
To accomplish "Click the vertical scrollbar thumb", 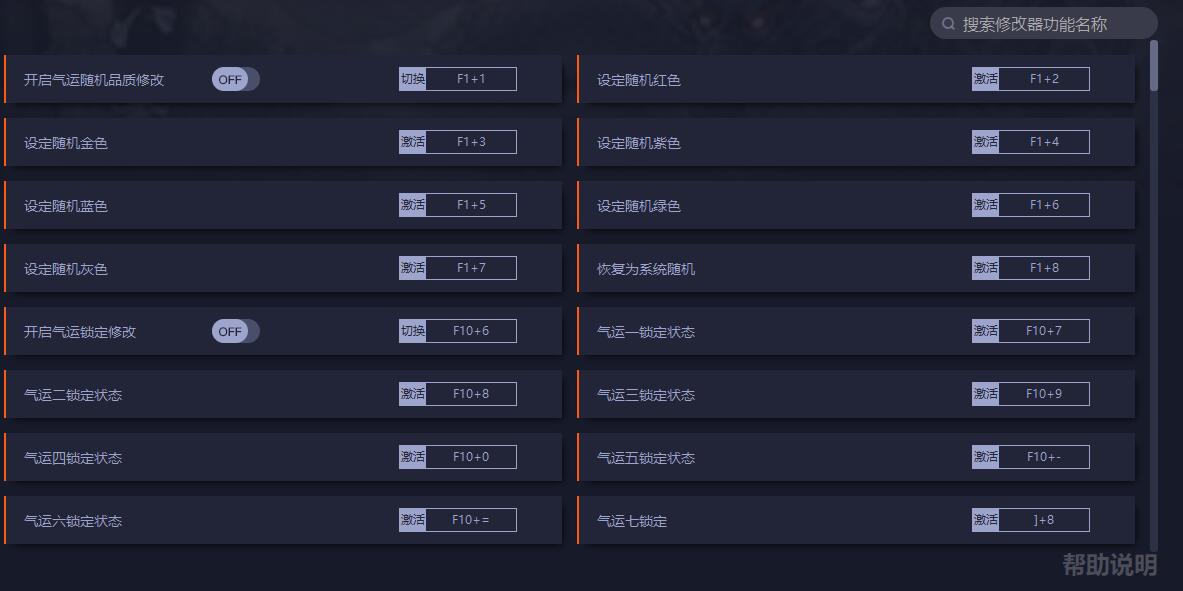I will [x=1154, y=66].
